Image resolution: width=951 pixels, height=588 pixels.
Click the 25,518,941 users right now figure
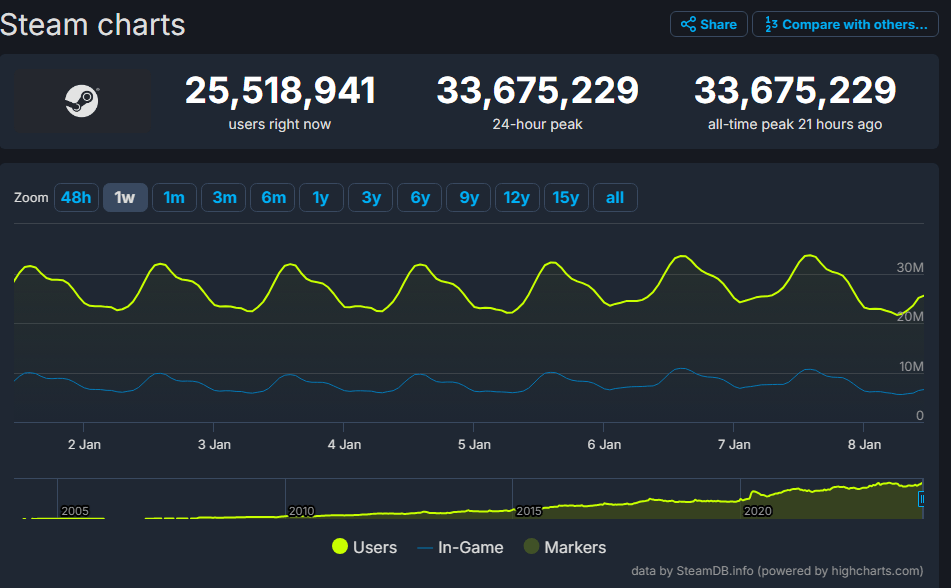click(x=280, y=90)
